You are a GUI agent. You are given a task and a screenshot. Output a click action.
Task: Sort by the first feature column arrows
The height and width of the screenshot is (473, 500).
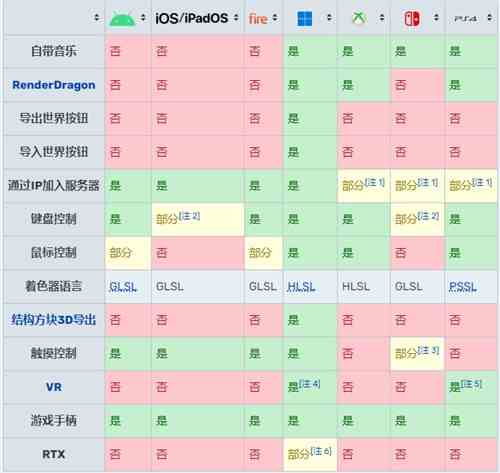pyautogui.click(x=97, y=18)
